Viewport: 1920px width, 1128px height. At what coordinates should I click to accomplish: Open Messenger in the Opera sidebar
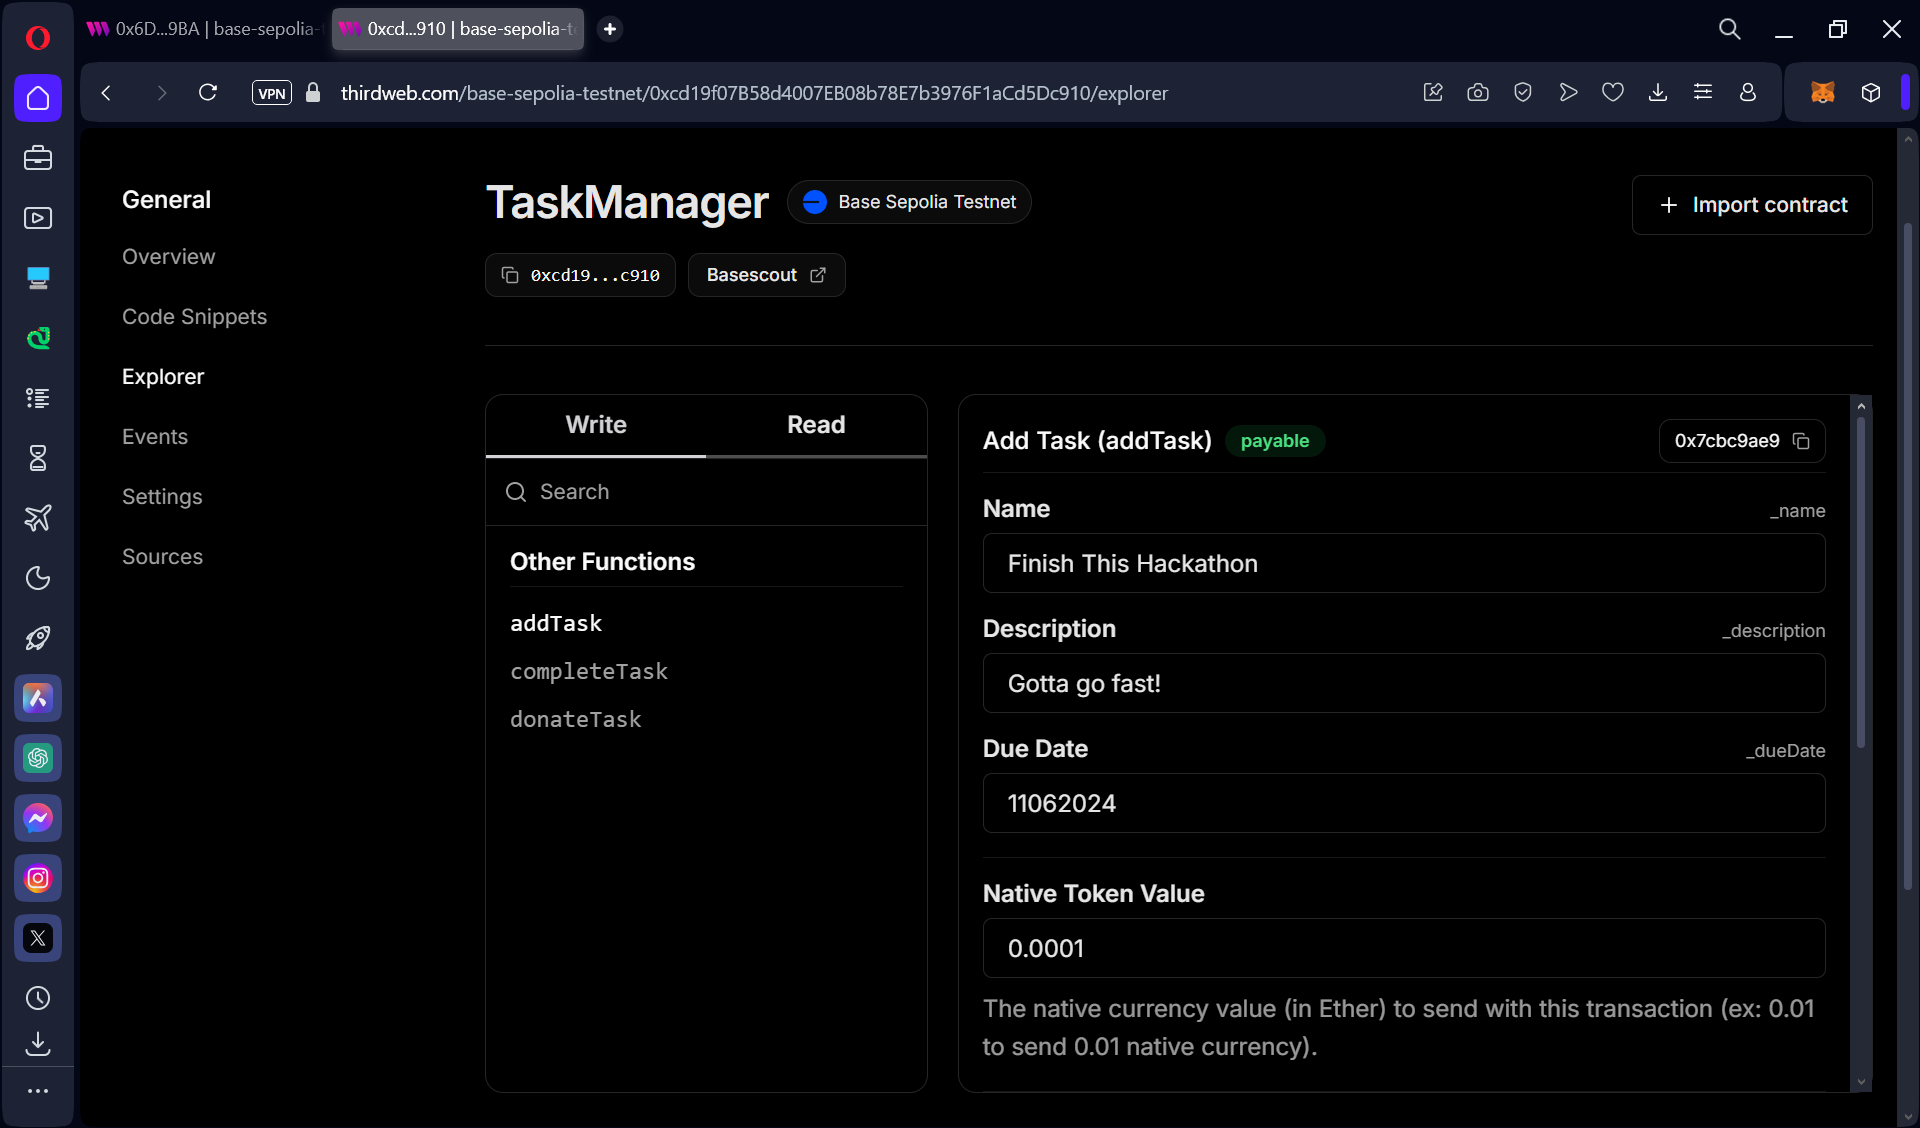coord(38,819)
